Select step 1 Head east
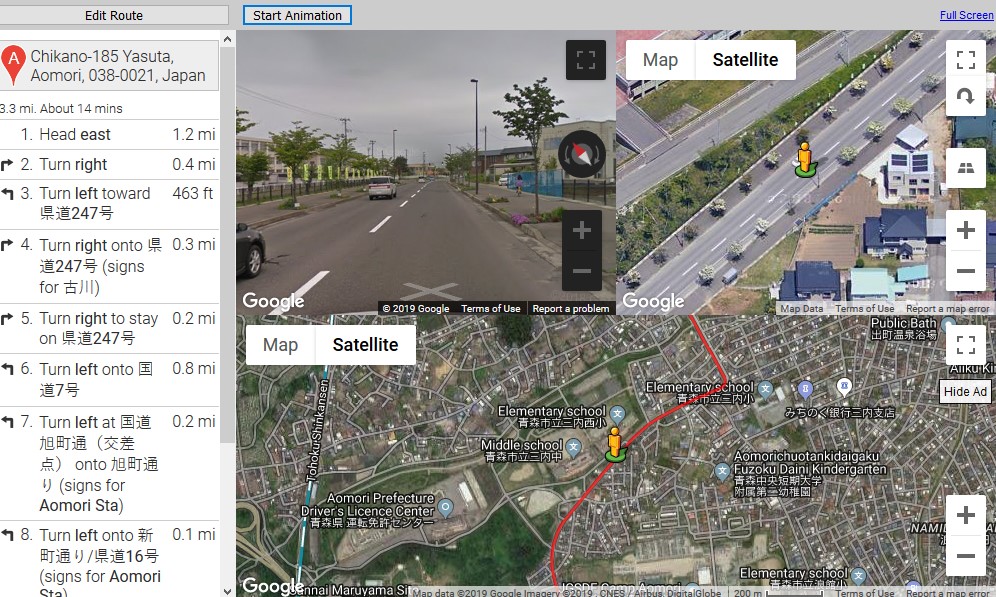This screenshot has width=996, height=597. point(109,135)
